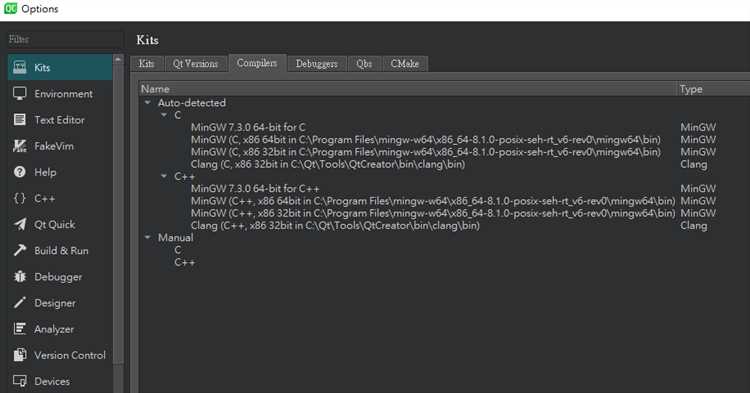Switch to the Debuggers tab
This screenshot has width=750, height=393.
pyautogui.click(x=317, y=64)
